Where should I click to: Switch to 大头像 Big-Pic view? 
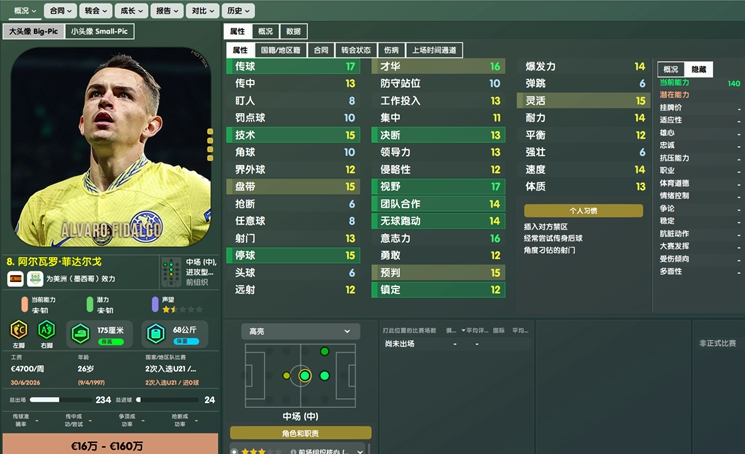coord(33,31)
